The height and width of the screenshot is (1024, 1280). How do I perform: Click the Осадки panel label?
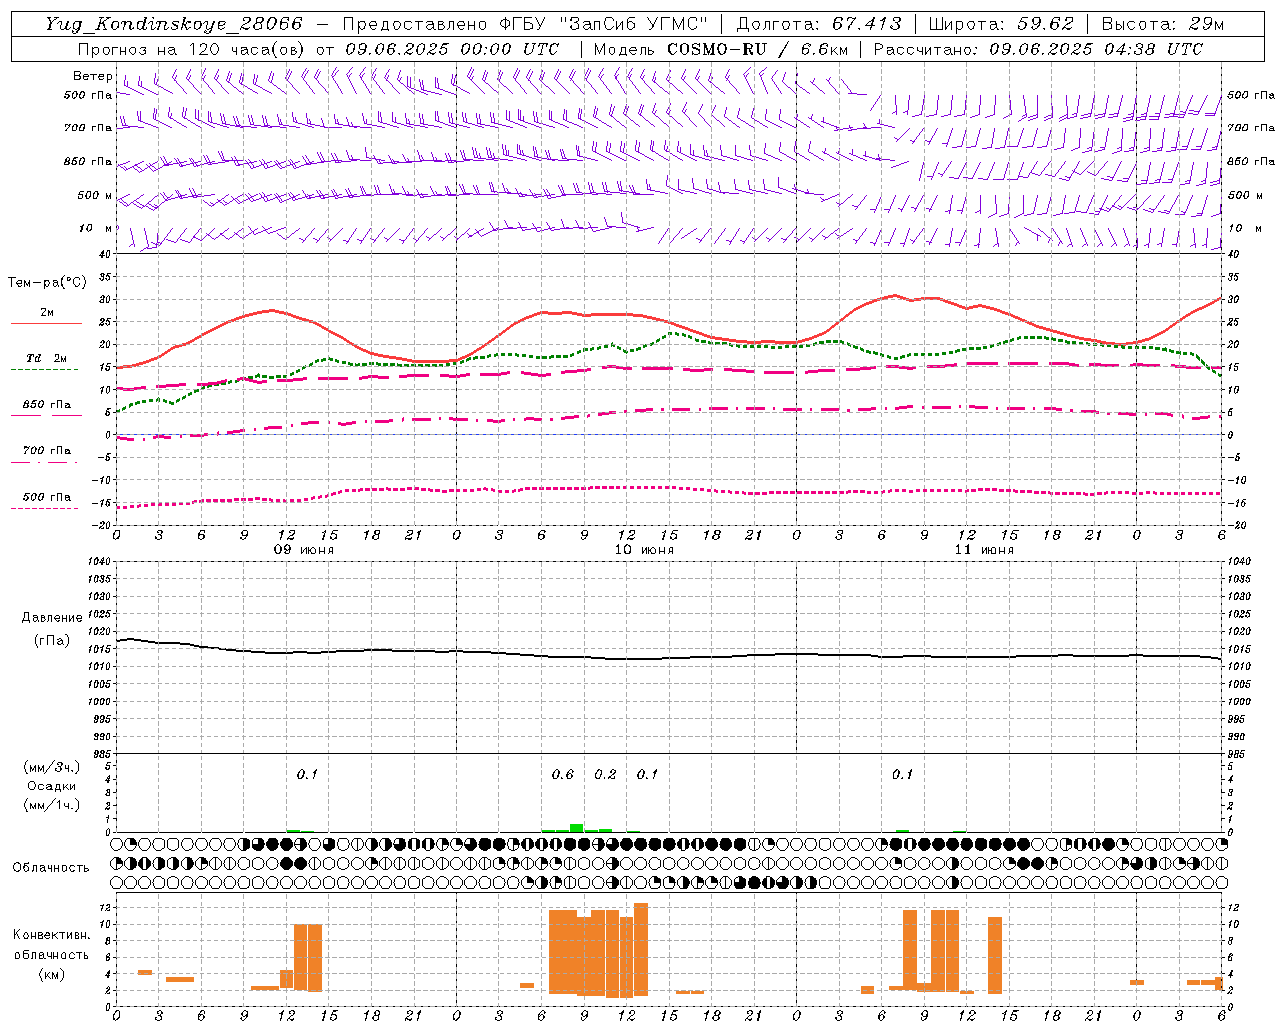[x=52, y=786]
